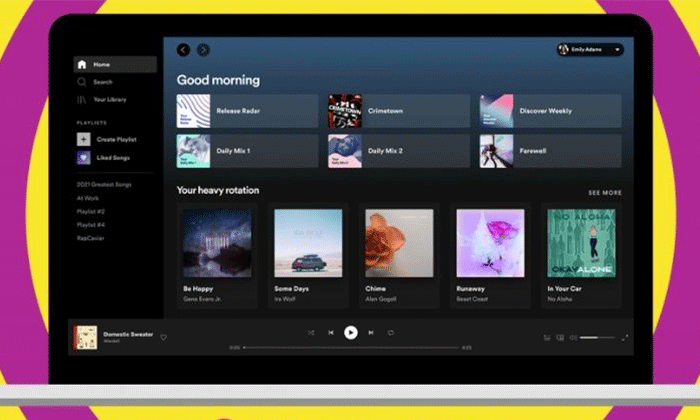Open the Liked Songs heart icon
This screenshot has width=700, height=420.
point(83,158)
